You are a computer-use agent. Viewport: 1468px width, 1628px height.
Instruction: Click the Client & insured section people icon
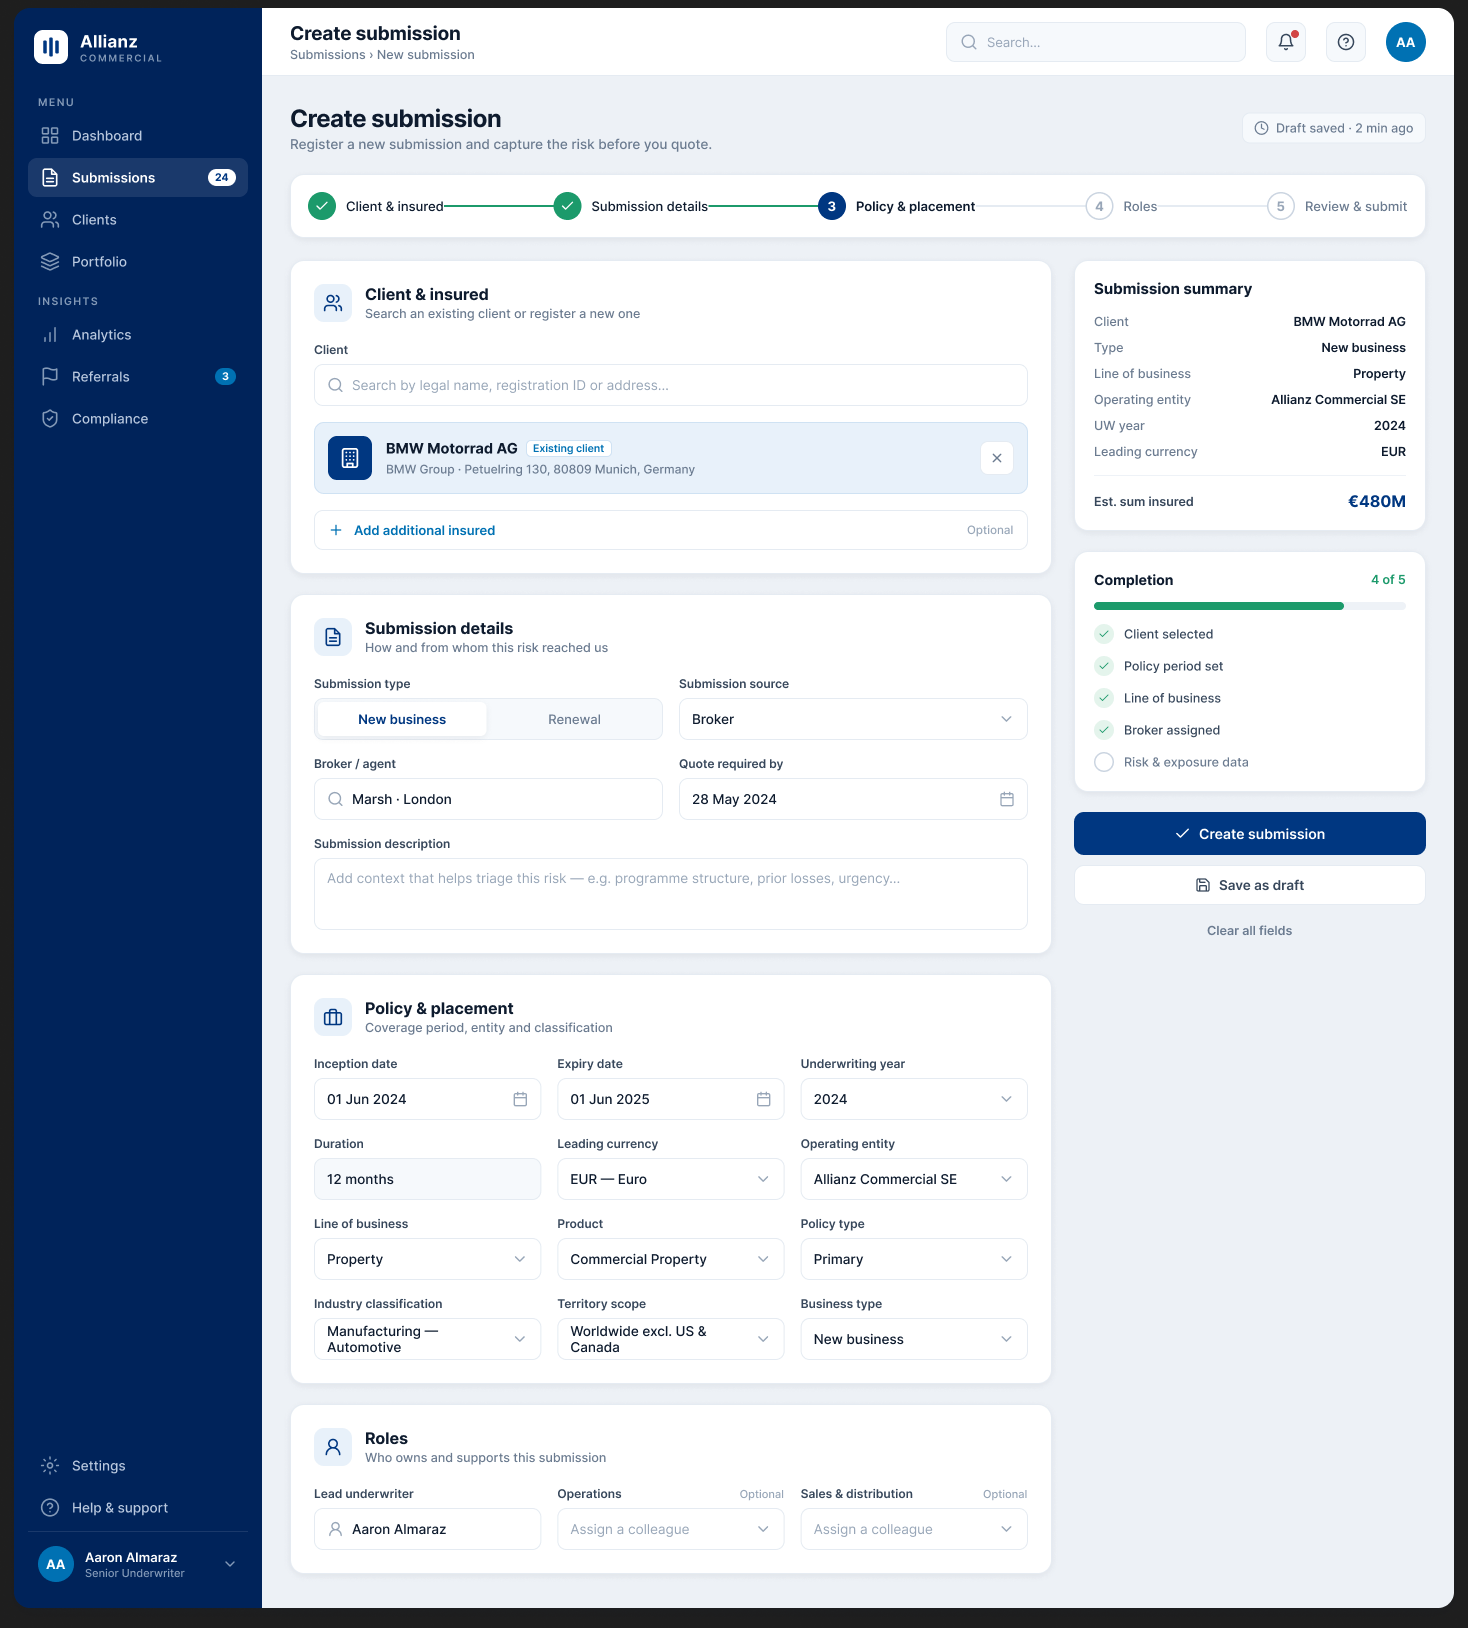[333, 303]
